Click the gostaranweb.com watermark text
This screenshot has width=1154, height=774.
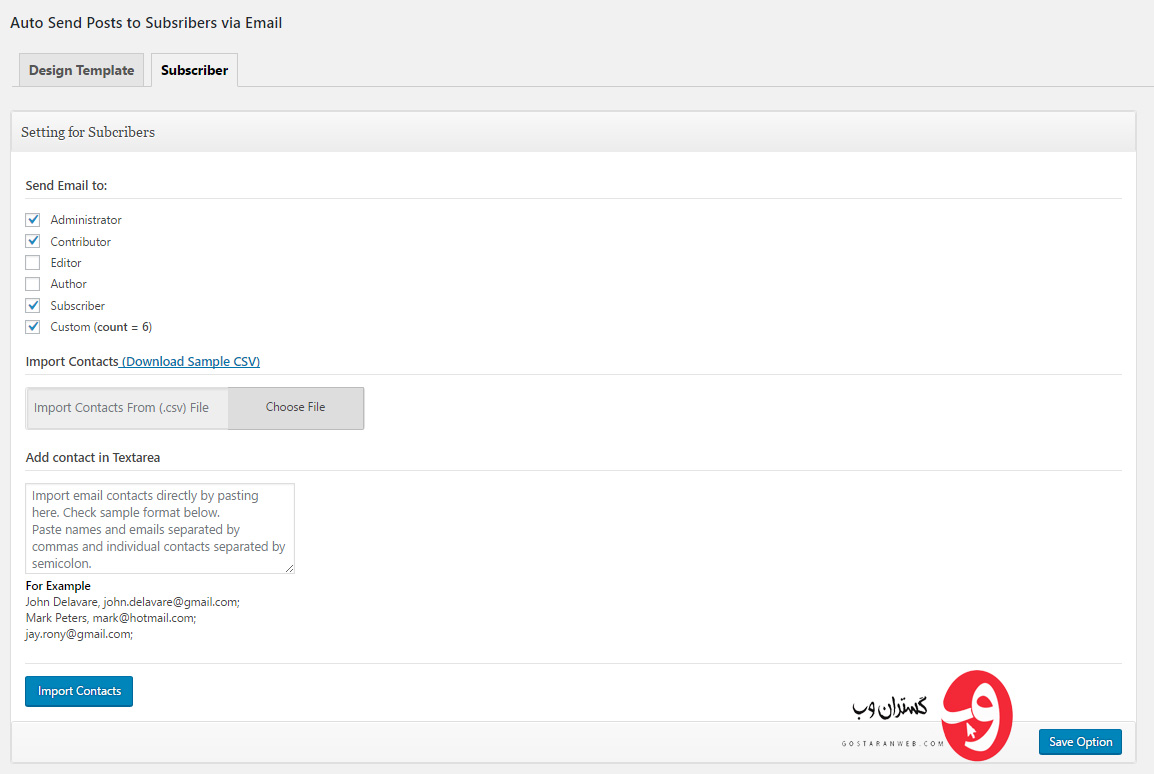click(892, 744)
